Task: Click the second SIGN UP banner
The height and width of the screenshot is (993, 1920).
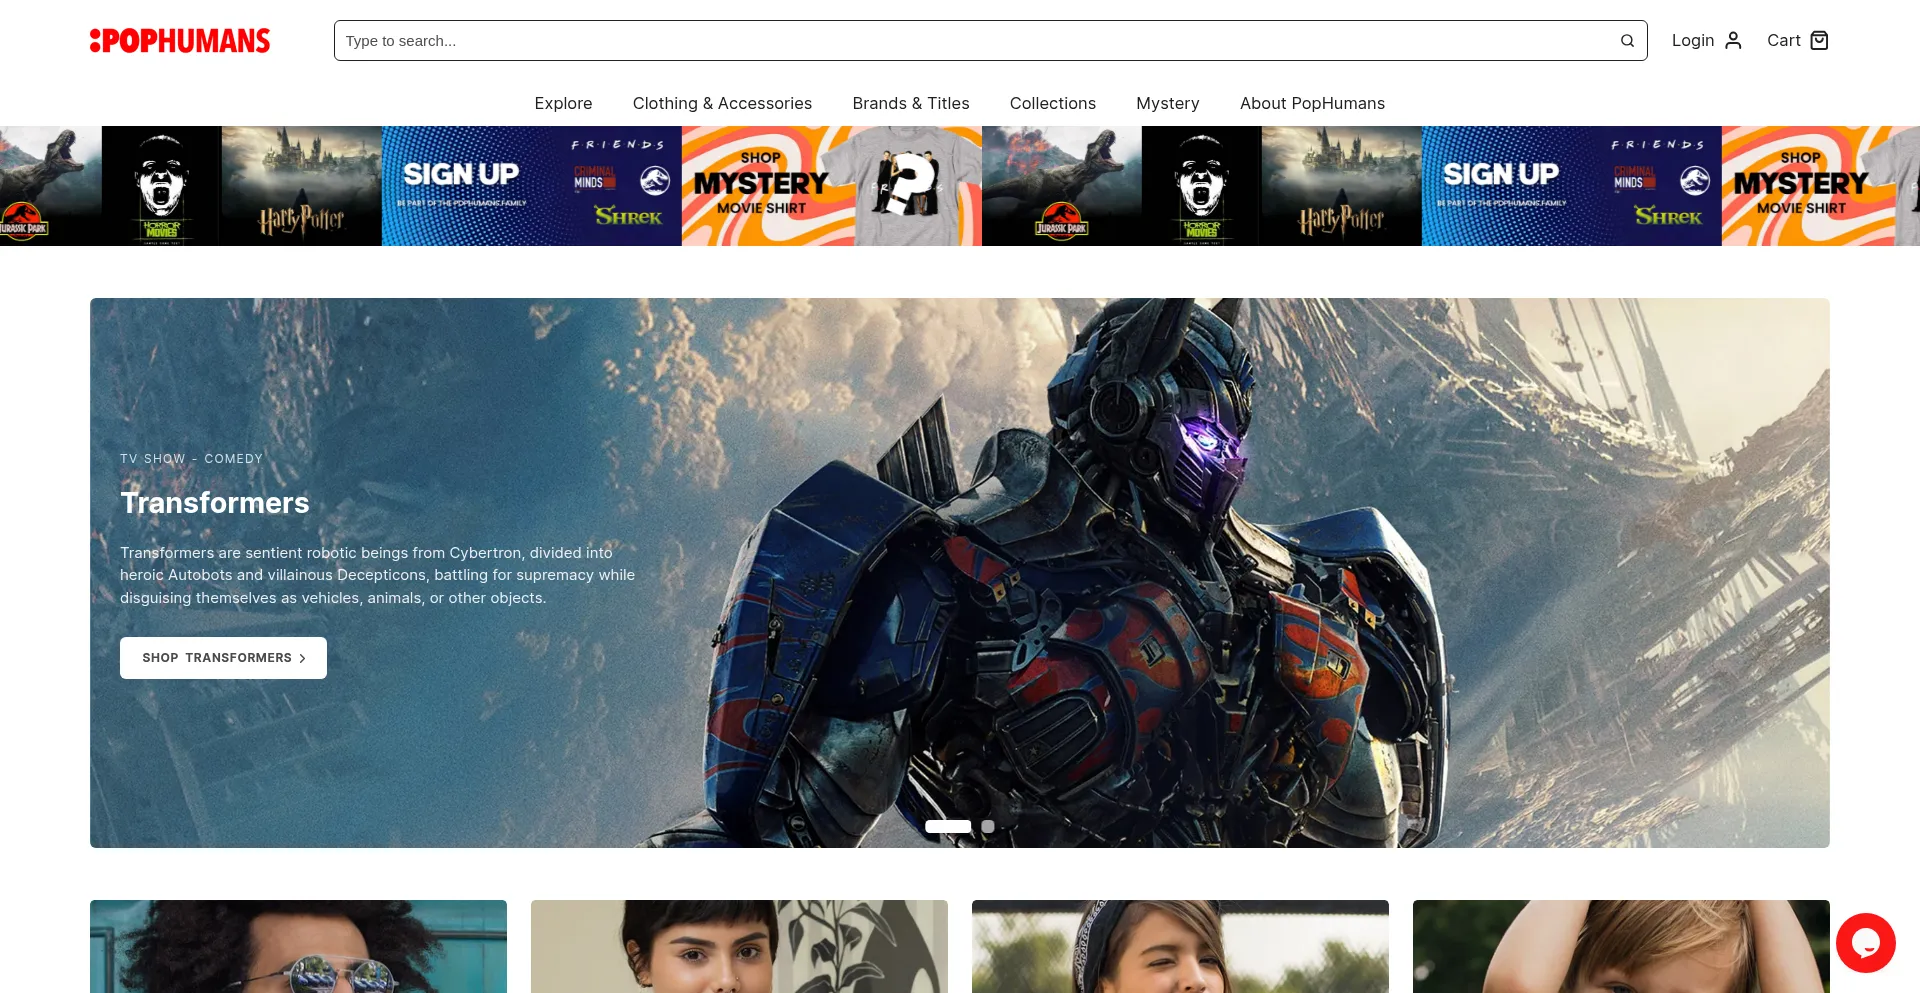Action: point(1572,186)
